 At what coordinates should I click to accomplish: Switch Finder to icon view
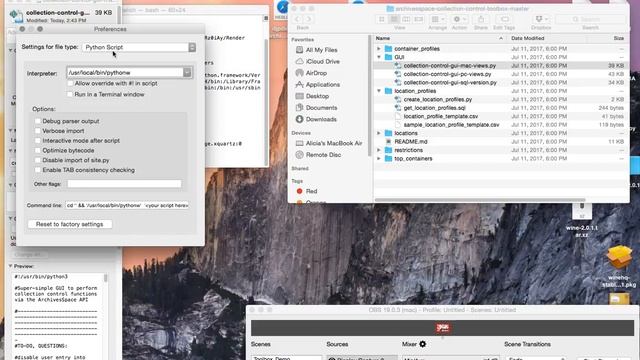(x=382, y=19)
